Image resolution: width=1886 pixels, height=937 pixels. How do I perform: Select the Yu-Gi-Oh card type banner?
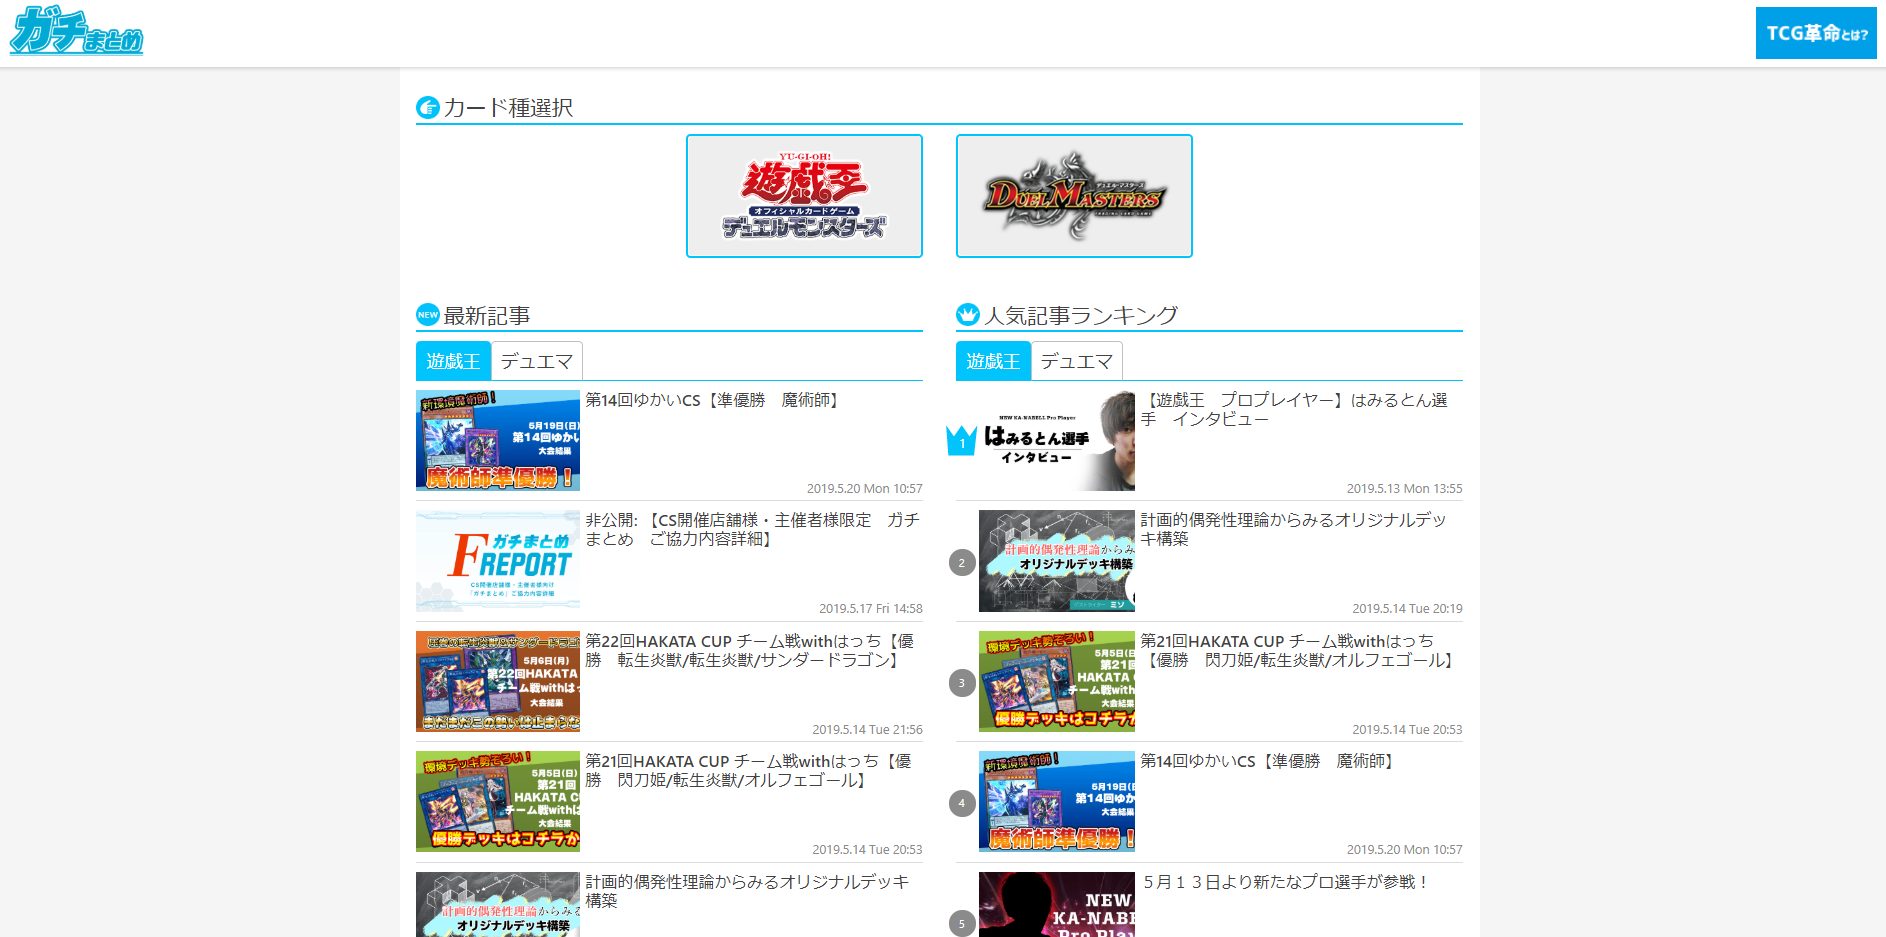[804, 196]
